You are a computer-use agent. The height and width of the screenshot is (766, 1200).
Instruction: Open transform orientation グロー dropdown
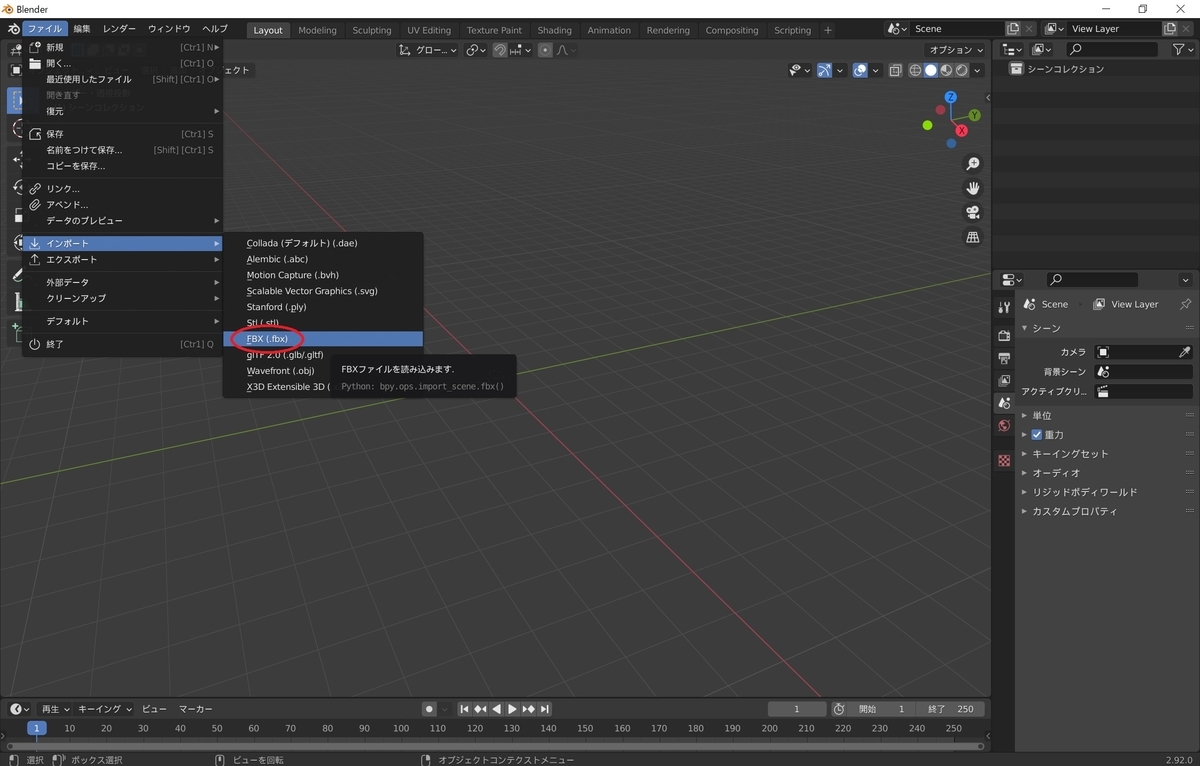(428, 50)
